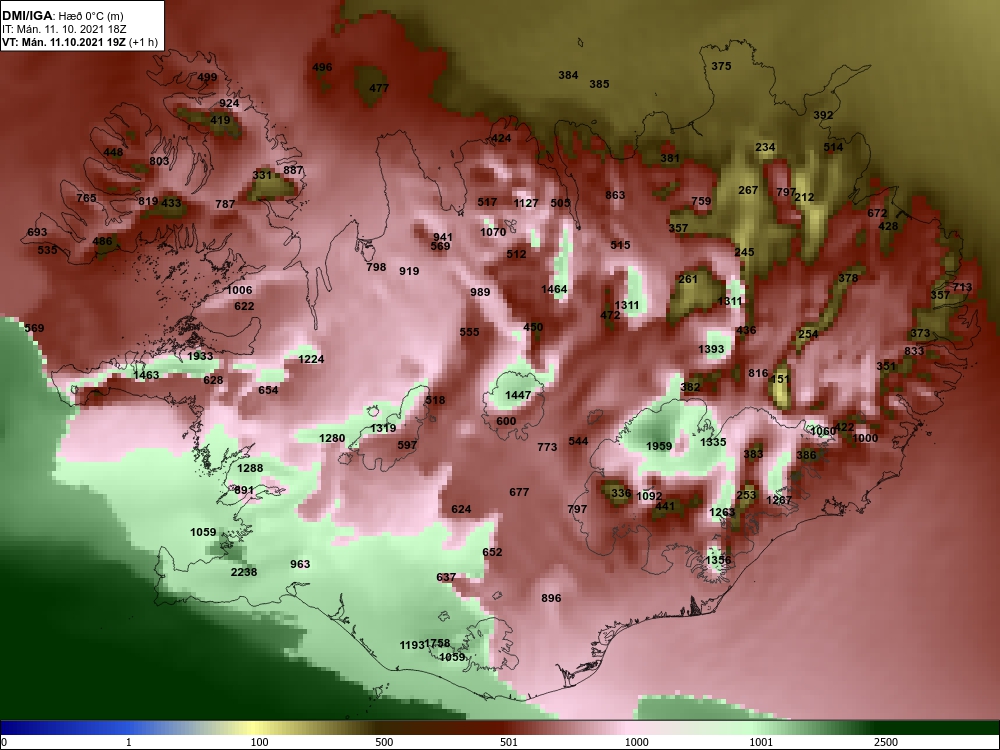
Task: Click the map value '234'
Action: click(x=765, y=147)
